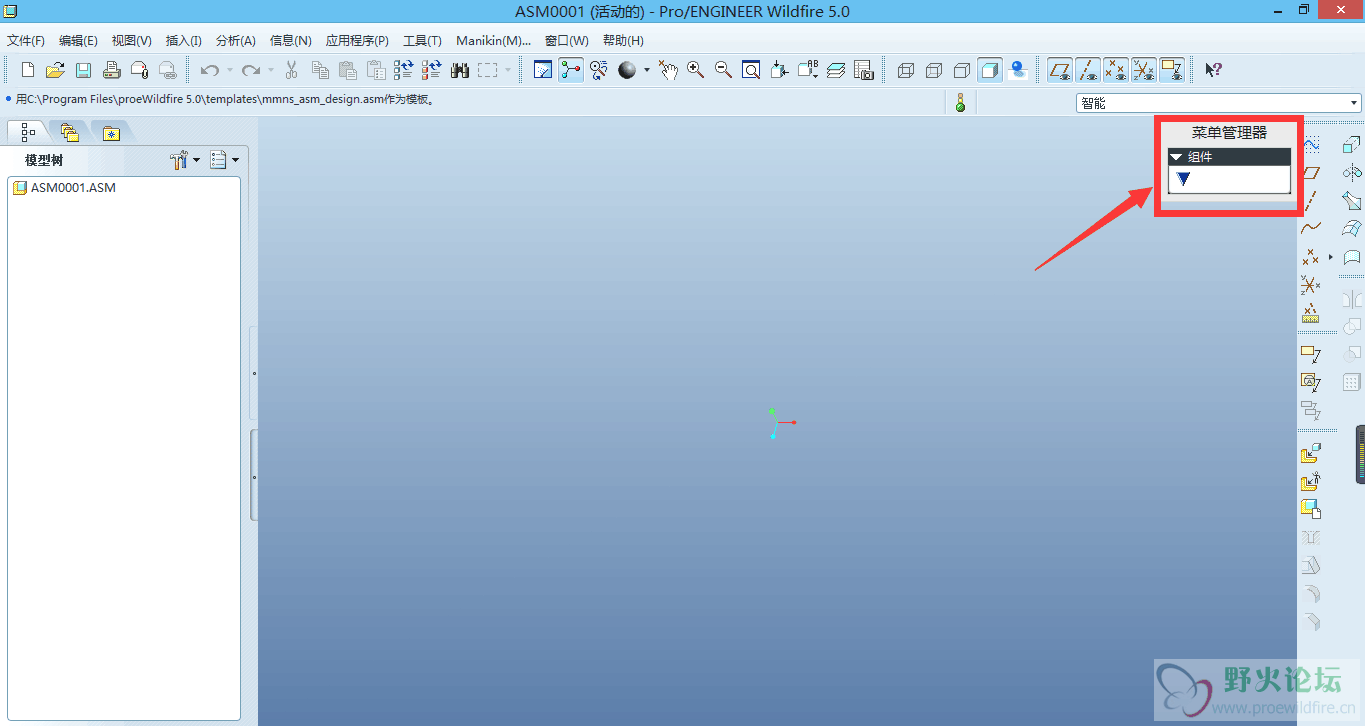Viewport: 1365px width, 726px height.
Task: Expand the datum point tool flyout arrow
Action: (x=1331, y=257)
